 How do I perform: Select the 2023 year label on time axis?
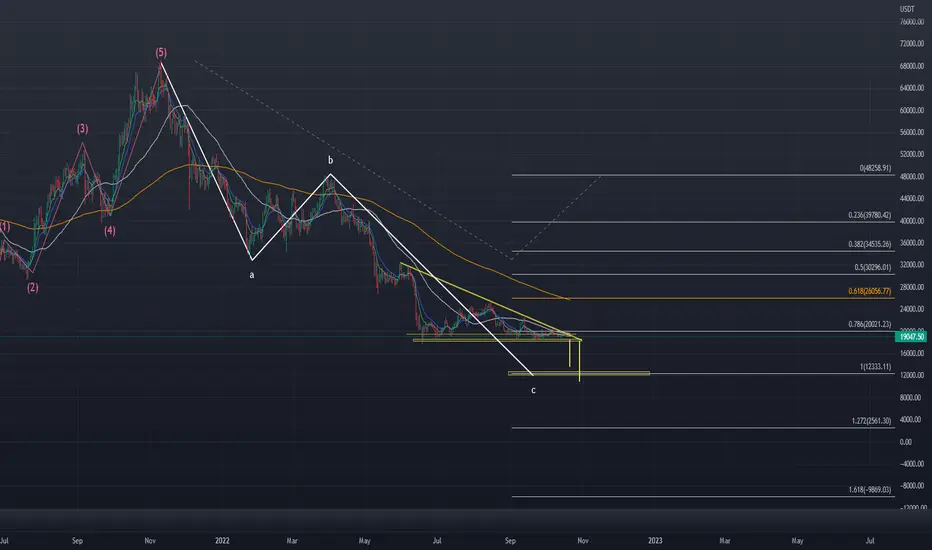(655, 540)
